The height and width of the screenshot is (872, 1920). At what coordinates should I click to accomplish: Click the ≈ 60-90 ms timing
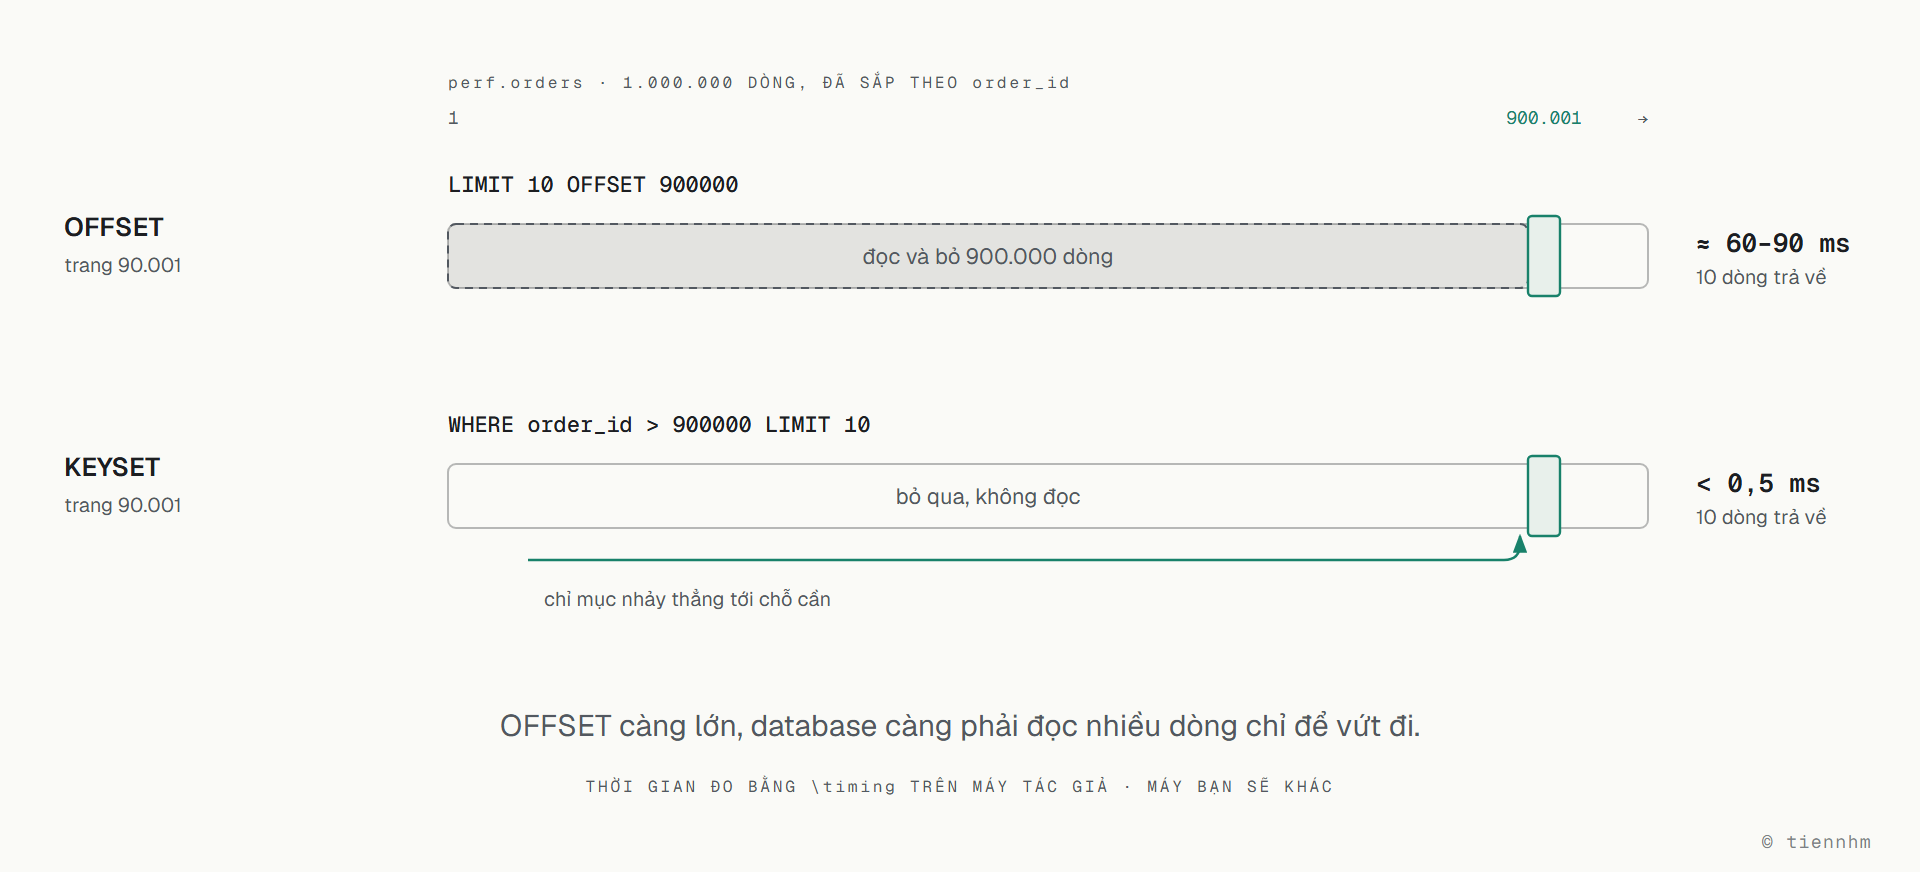pyautogui.click(x=1773, y=243)
